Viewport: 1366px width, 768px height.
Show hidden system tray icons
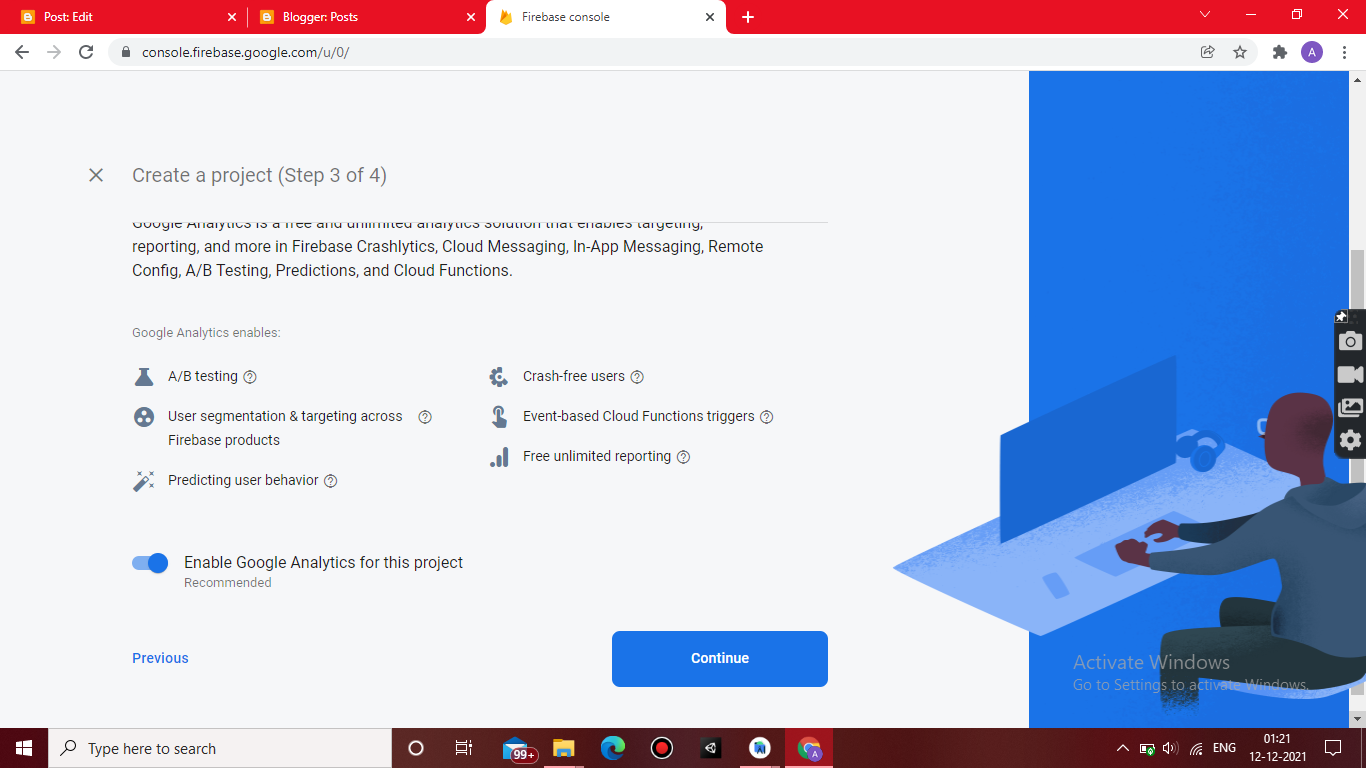(1122, 748)
